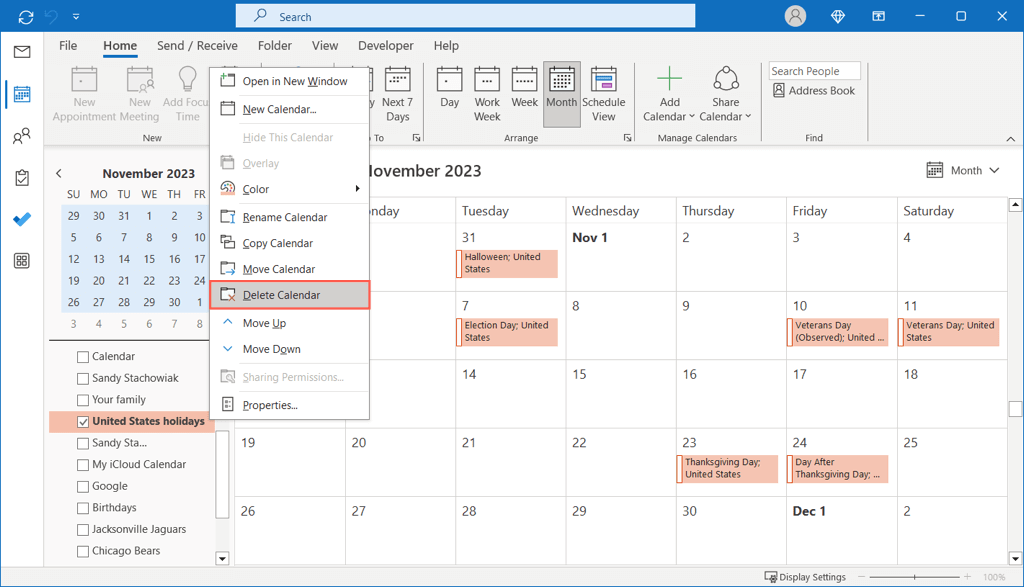The height and width of the screenshot is (587, 1024).
Task: Click the zoom slider in status bar
Action: tap(914, 577)
